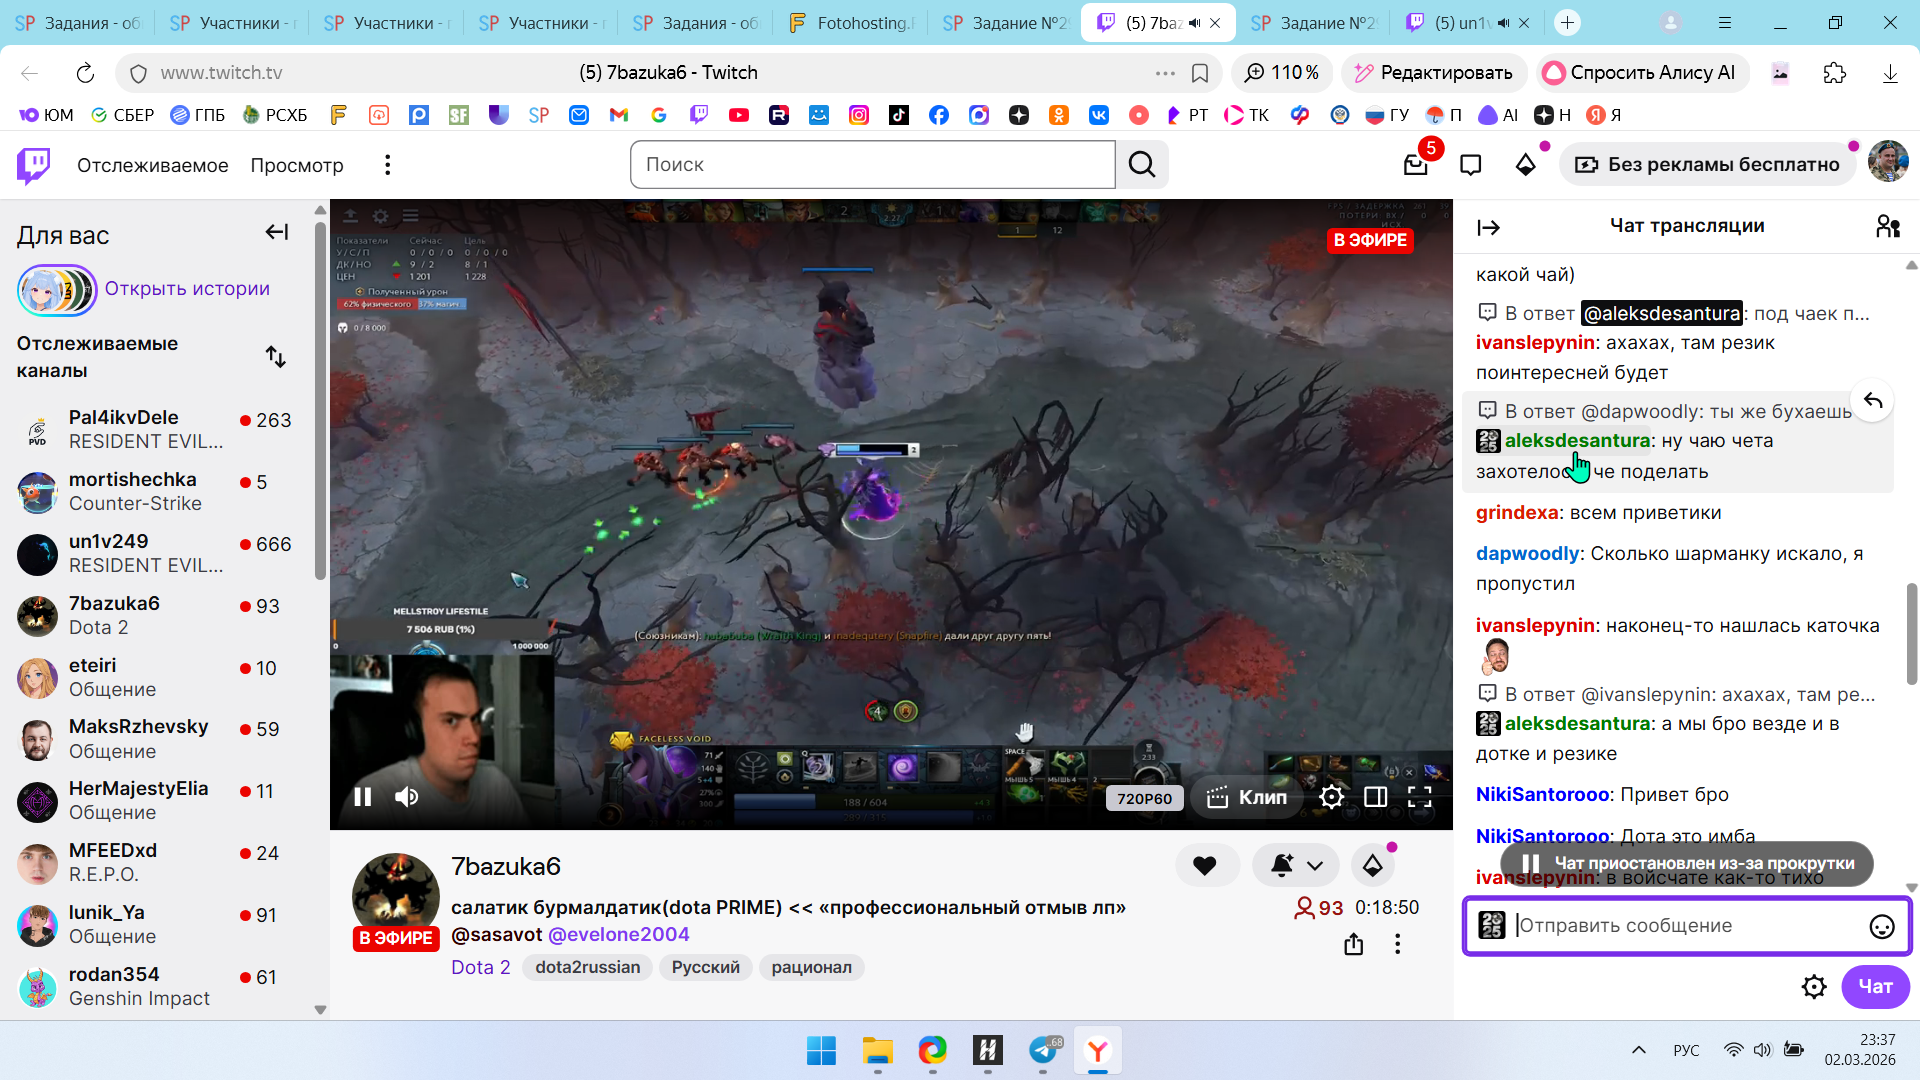Mute the stream player volume
Viewport: 1920px width, 1080px height.
(x=406, y=797)
